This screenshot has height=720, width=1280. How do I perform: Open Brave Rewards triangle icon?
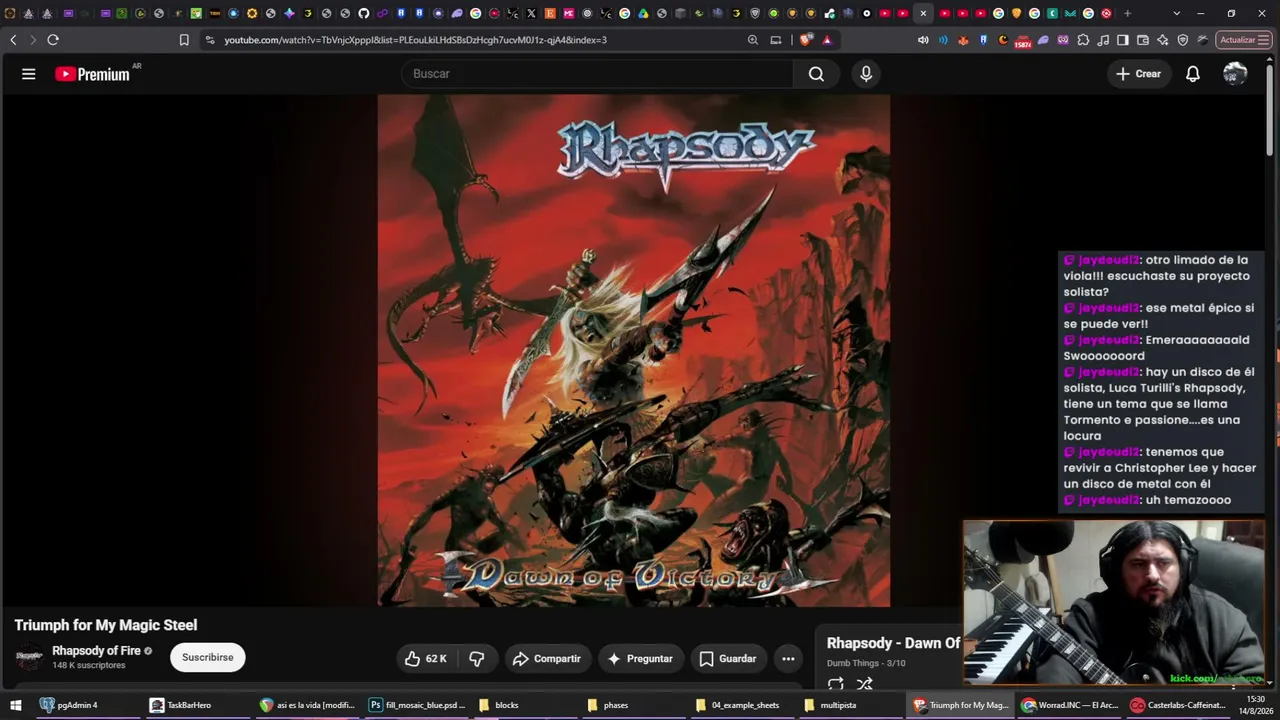coord(827,40)
